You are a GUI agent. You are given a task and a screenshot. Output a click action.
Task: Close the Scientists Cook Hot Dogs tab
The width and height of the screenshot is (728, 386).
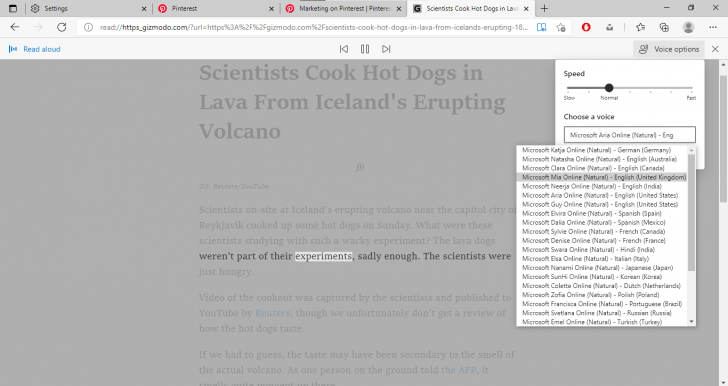526,8
